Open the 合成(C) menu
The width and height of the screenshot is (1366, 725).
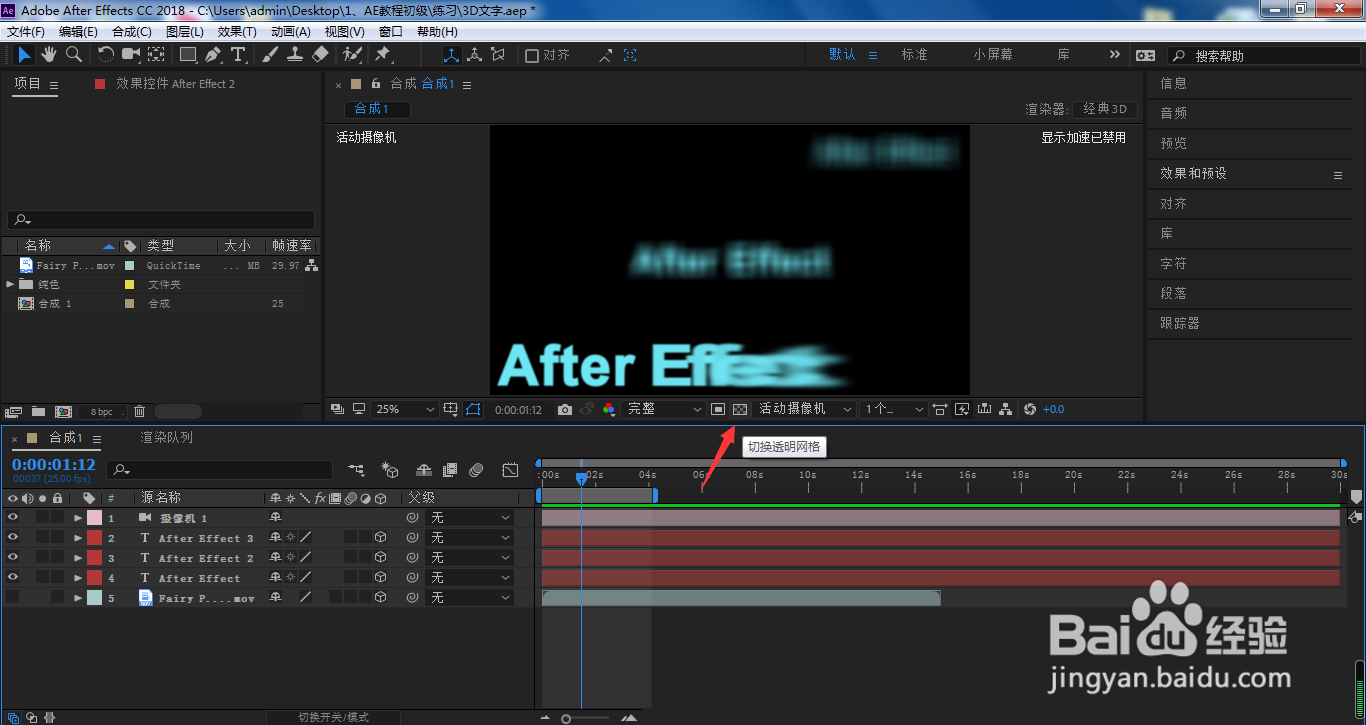coord(132,31)
